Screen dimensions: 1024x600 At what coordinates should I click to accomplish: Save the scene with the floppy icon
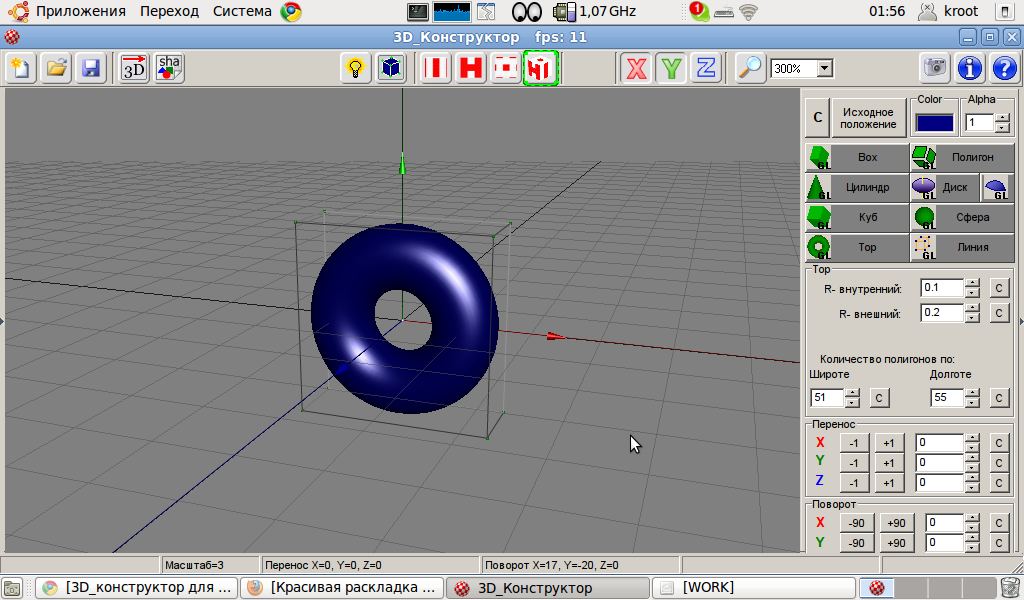tap(91, 68)
